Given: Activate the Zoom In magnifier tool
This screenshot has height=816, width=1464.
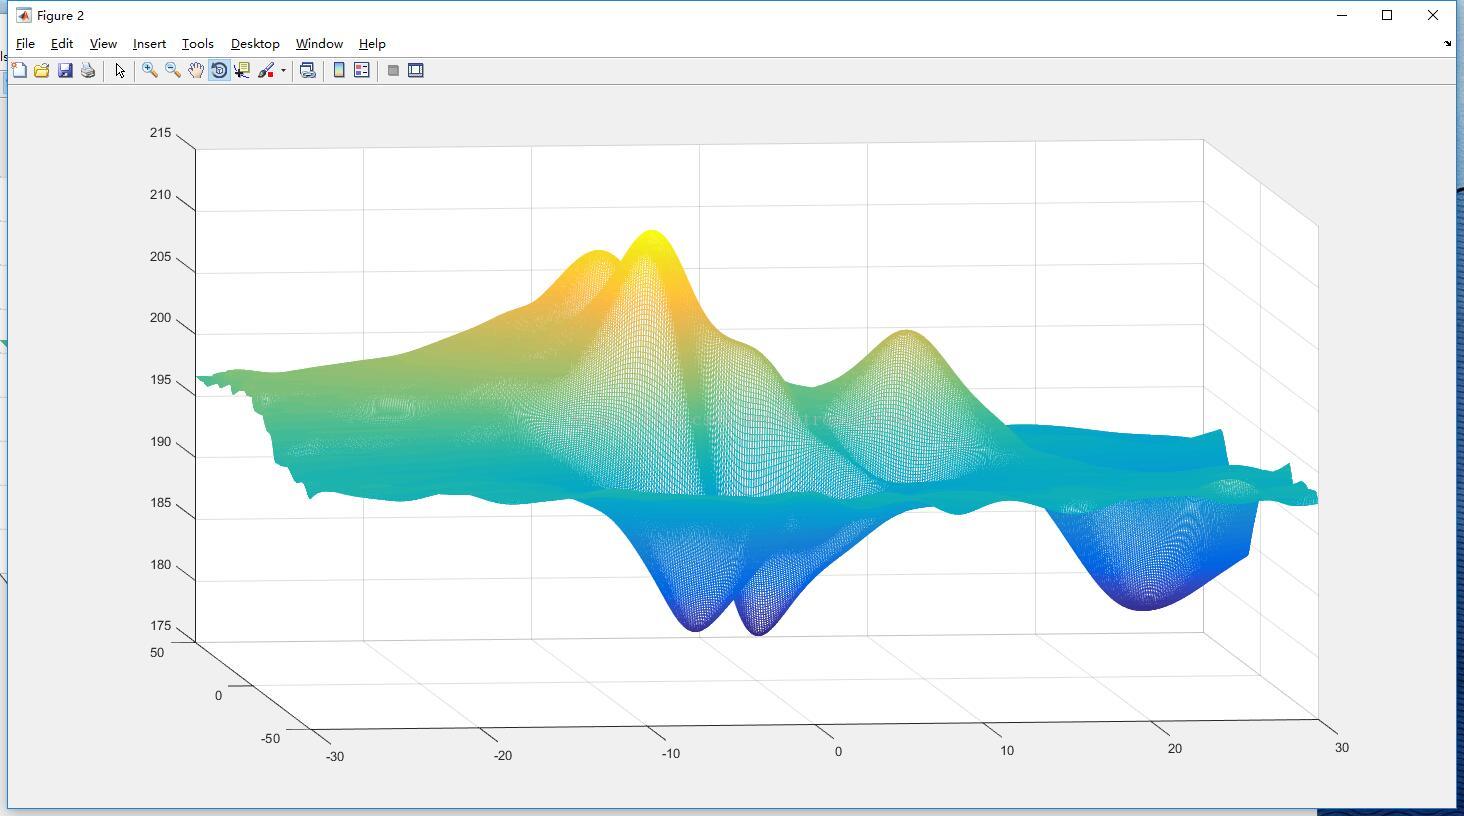Looking at the screenshot, I should pyautogui.click(x=150, y=70).
